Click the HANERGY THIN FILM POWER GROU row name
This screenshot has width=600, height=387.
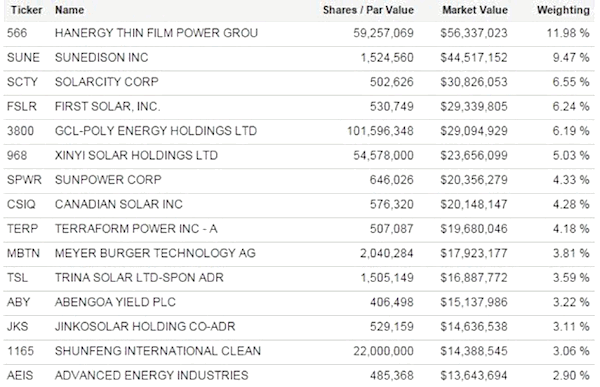pos(156,33)
